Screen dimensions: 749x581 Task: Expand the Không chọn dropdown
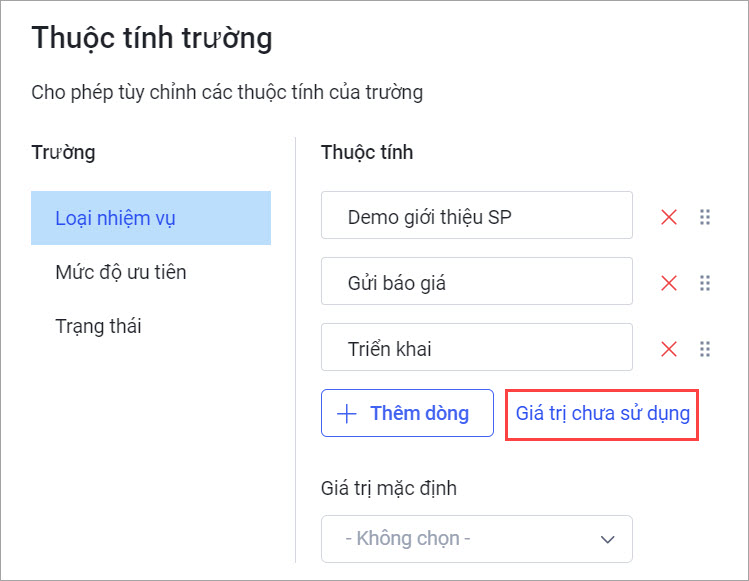pyautogui.click(x=477, y=539)
